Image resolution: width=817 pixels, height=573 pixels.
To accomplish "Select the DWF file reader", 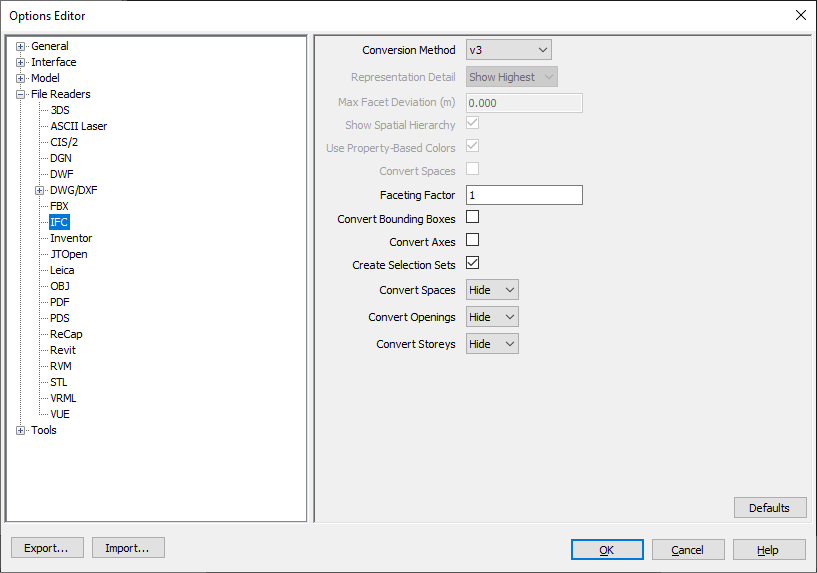I will click(61, 175).
